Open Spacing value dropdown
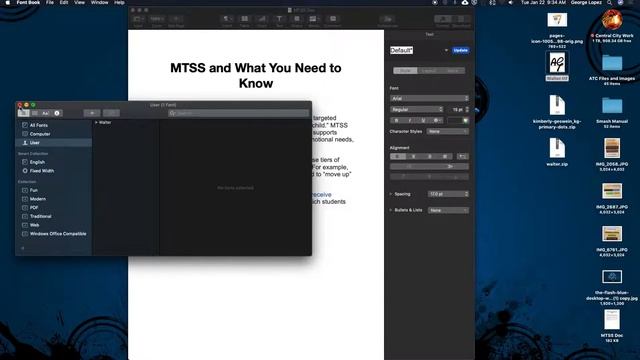 point(448,194)
